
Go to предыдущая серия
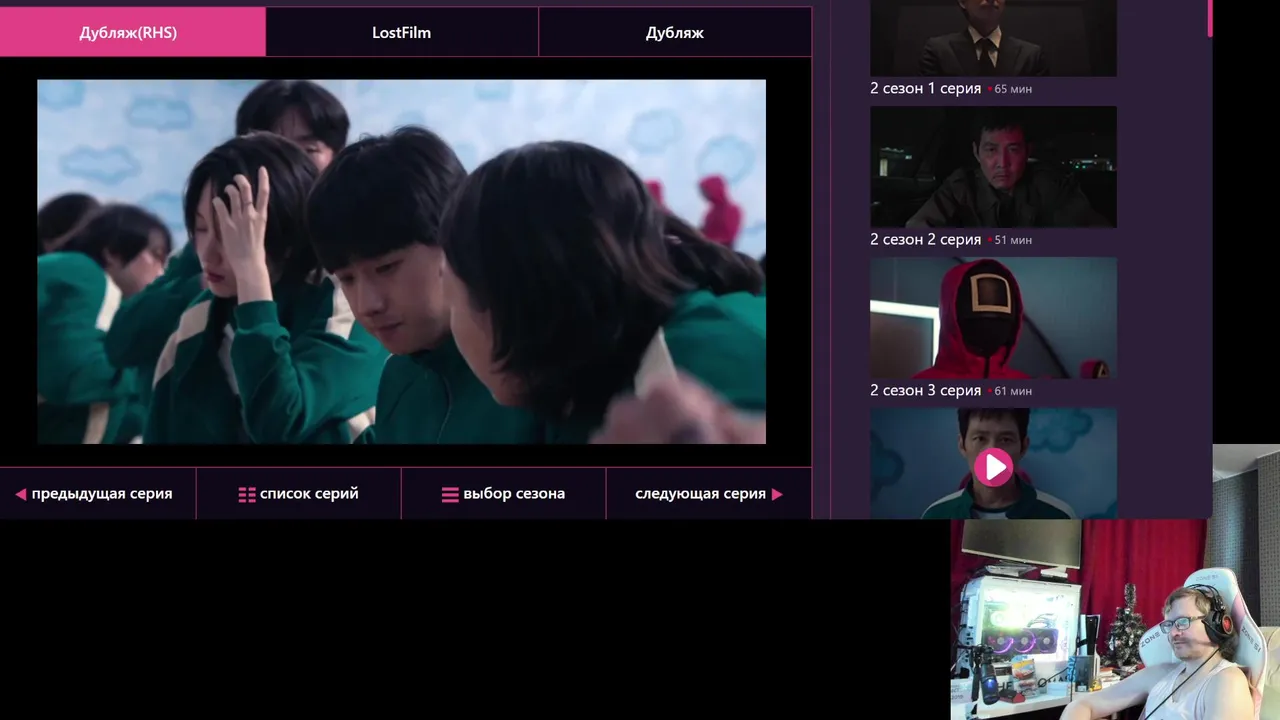point(98,493)
